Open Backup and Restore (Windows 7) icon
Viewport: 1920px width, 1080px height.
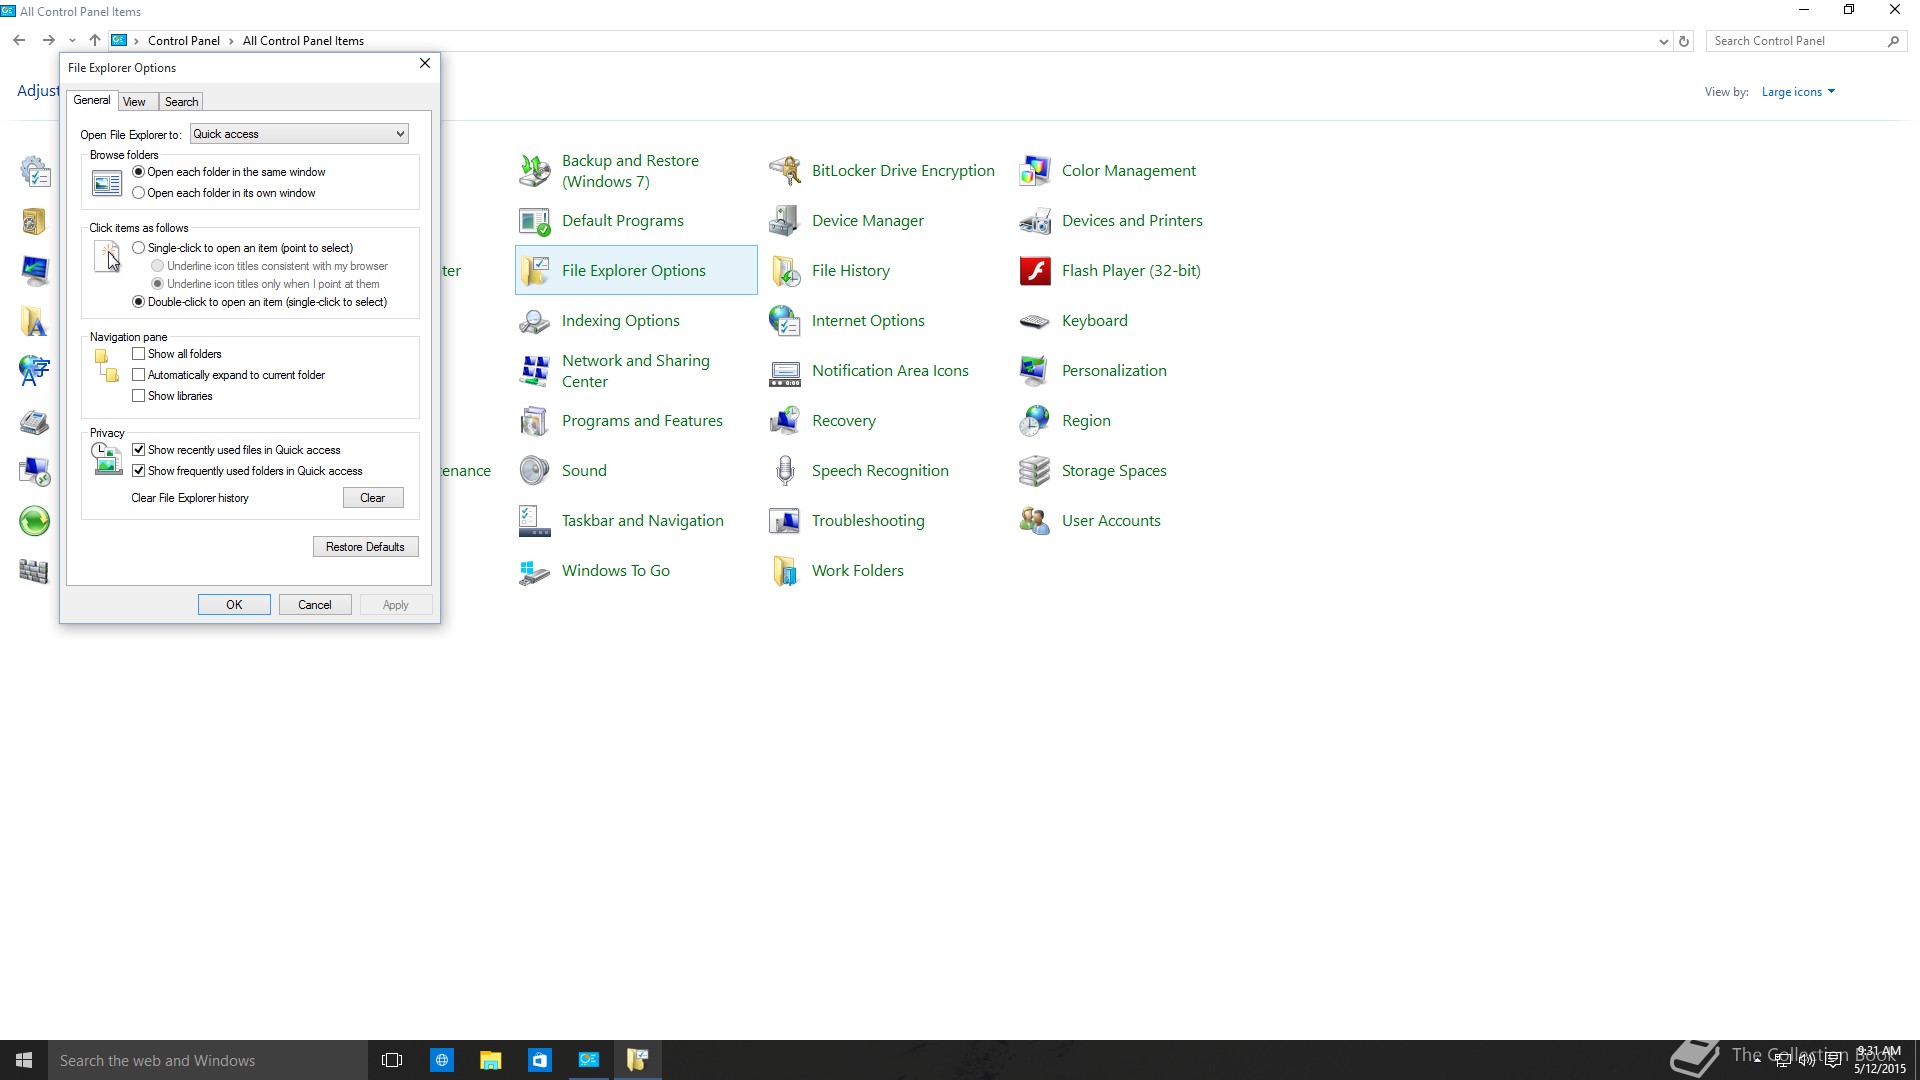click(535, 171)
